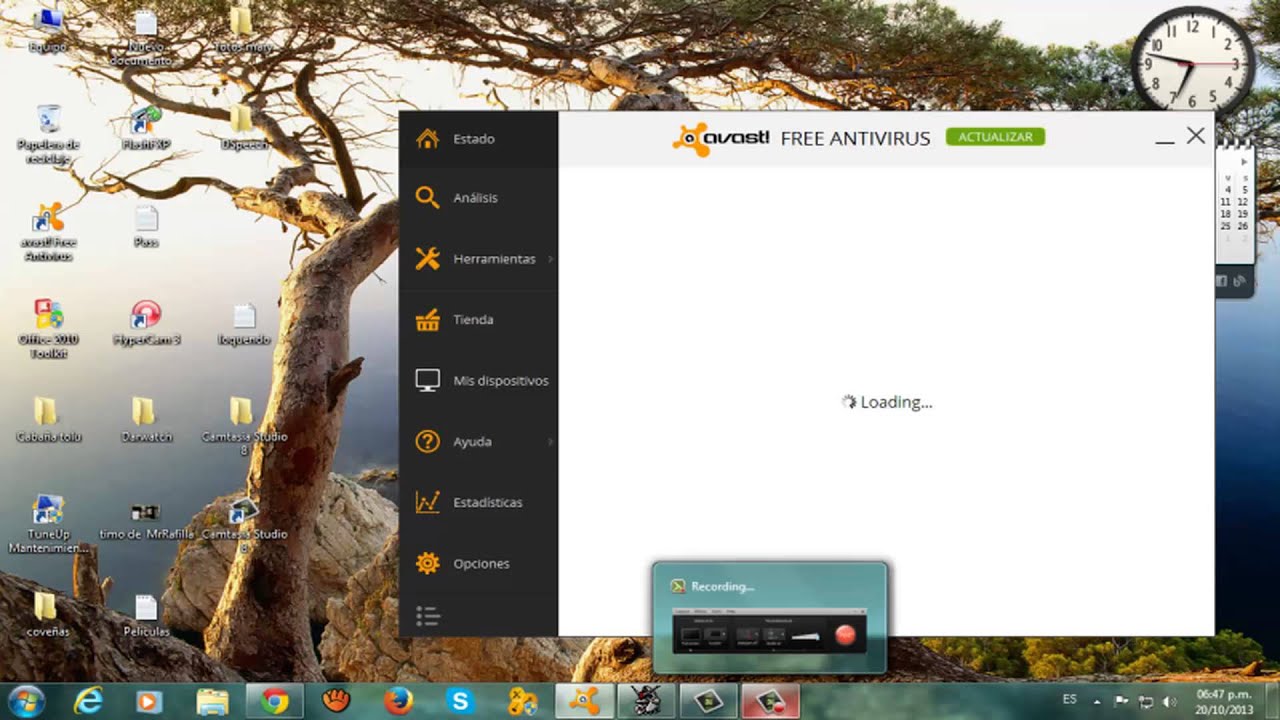
Task: Select the coveñas desktop folder
Action: (x=46, y=615)
